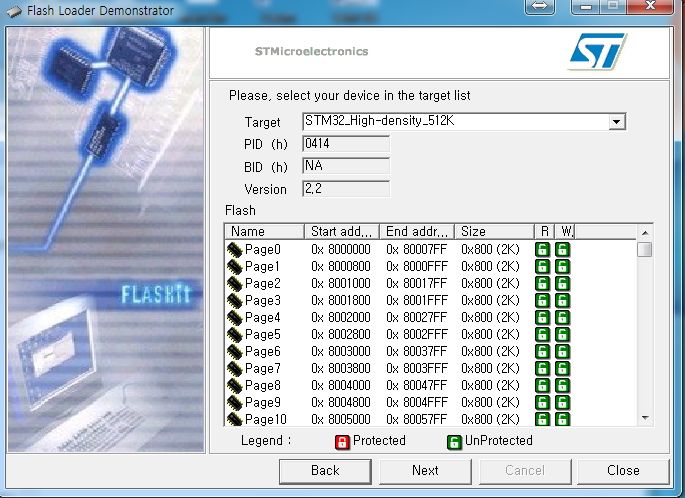Click Page1 write protection lock icon

[x=563, y=266]
